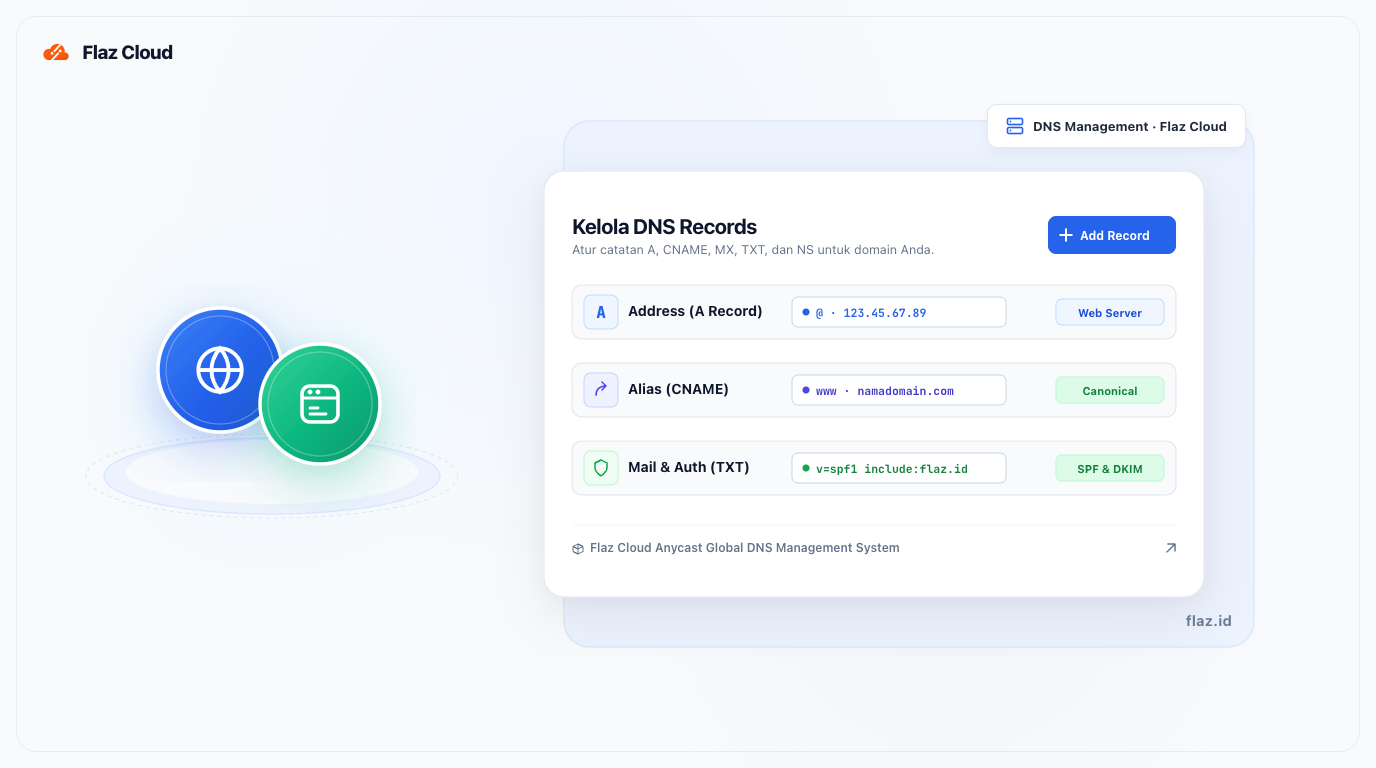Click the "Atur catatan A, CNAME" description text
This screenshot has height=768, width=1376.
pos(753,250)
